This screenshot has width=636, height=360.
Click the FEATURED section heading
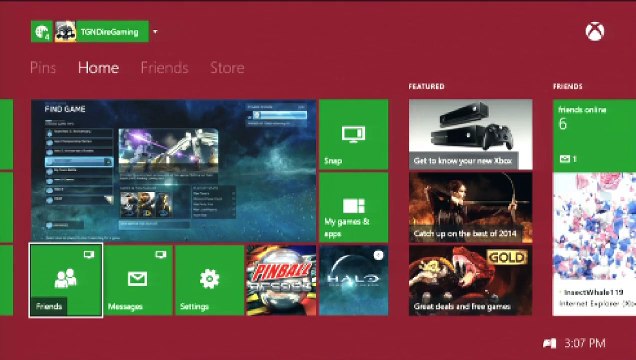click(x=426, y=86)
